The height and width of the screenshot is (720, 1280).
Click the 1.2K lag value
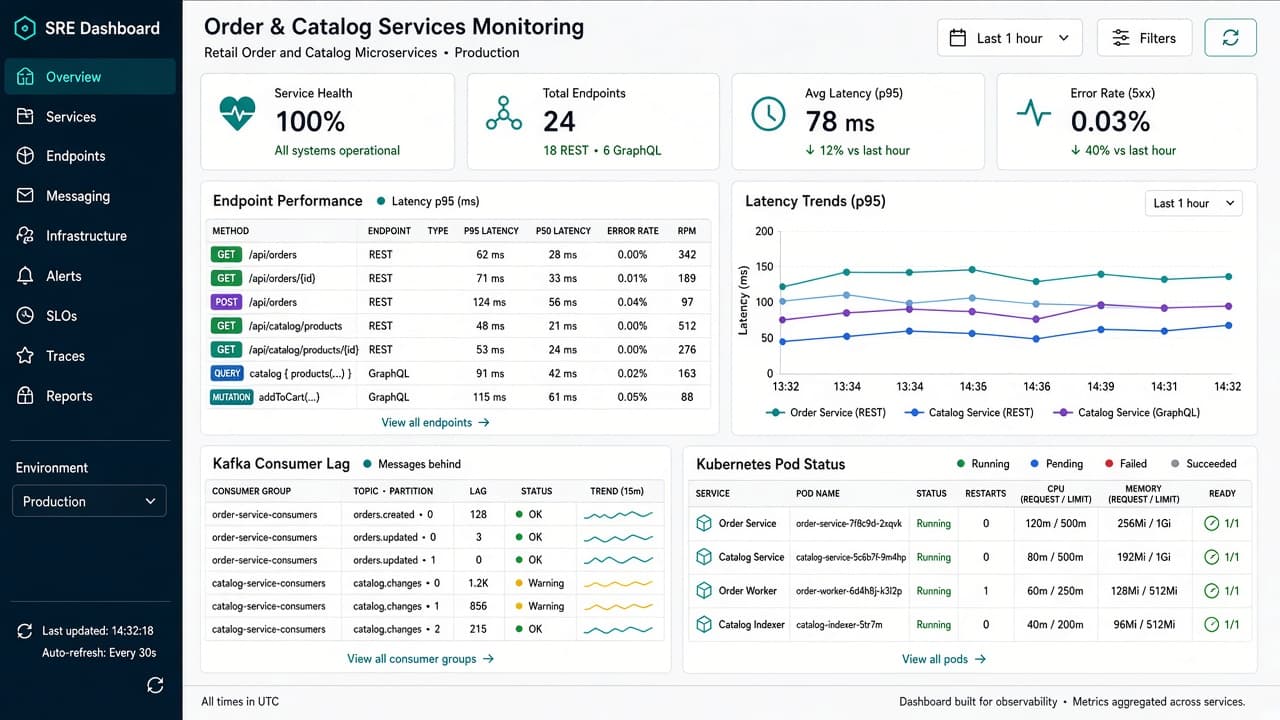pyautogui.click(x=478, y=583)
